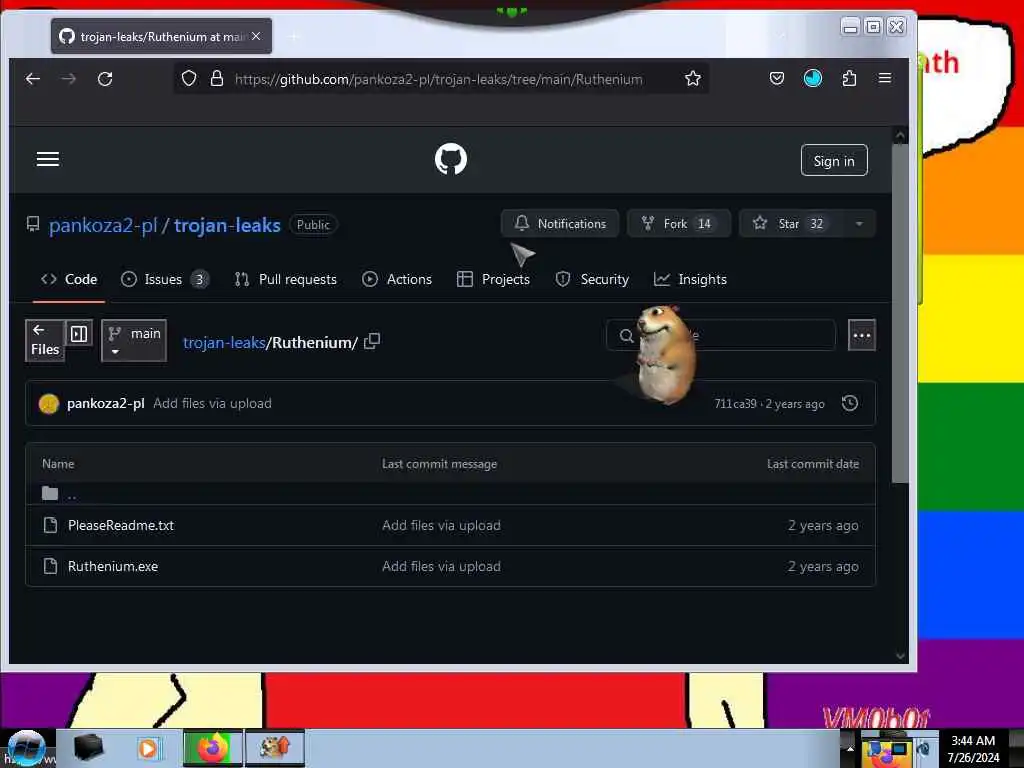Screen dimensions: 1024x768
Task: Click the browser forward arrow
Action: (x=69, y=79)
